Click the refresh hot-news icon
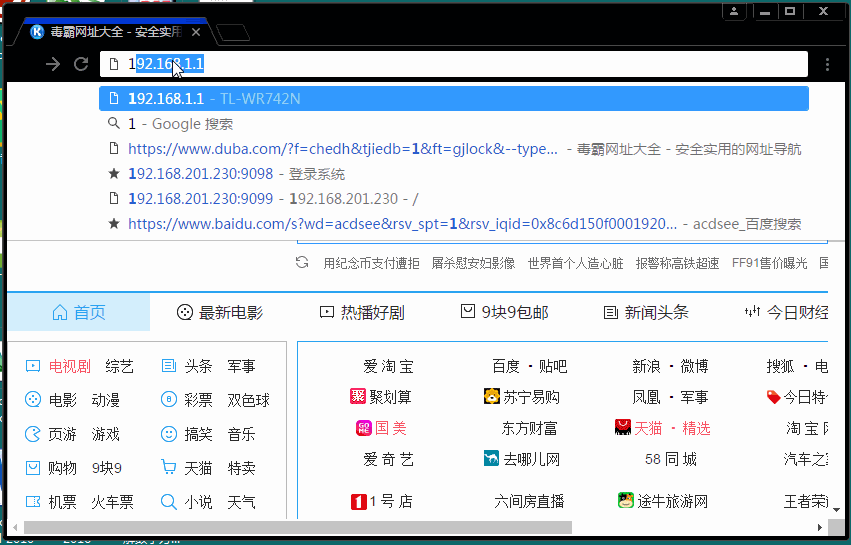This screenshot has height=545, width=851. click(x=302, y=263)
